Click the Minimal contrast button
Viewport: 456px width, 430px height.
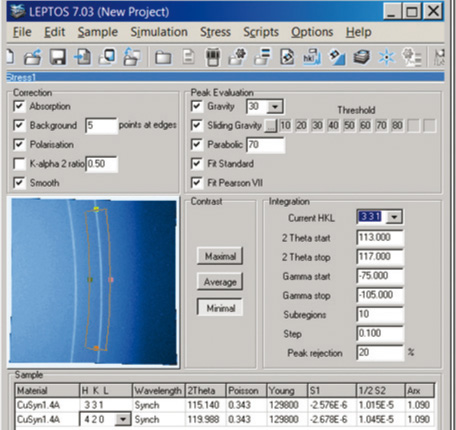[x=220, y=308]
